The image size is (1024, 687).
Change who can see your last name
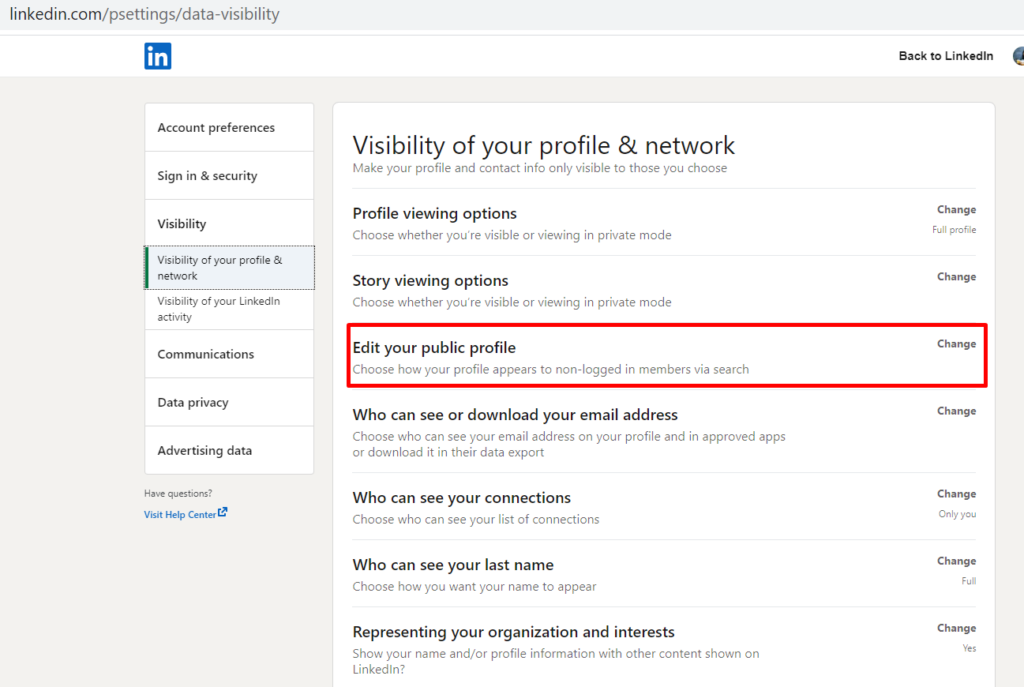coord(956,562)
